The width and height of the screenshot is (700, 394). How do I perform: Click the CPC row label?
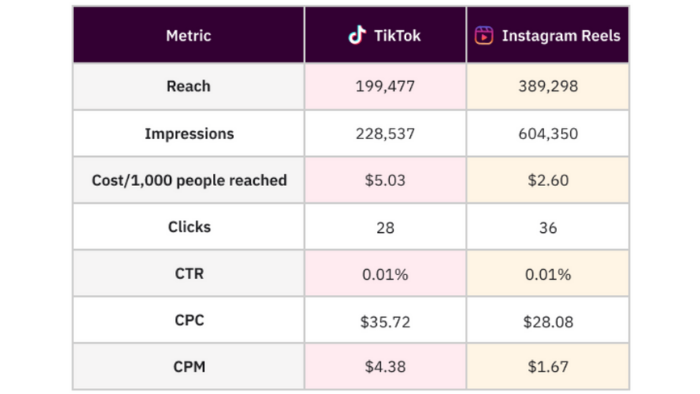click(189, 320)
